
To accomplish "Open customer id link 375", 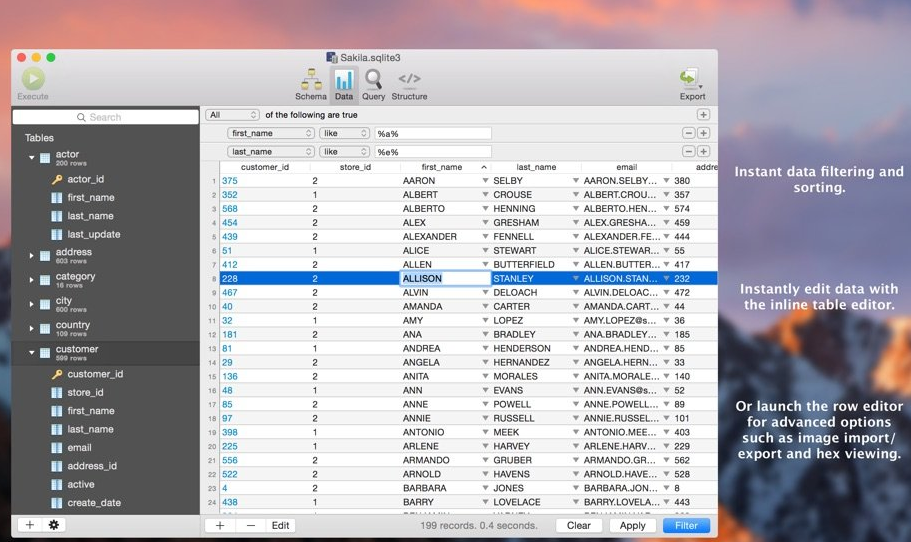I will tap(229, 181).
